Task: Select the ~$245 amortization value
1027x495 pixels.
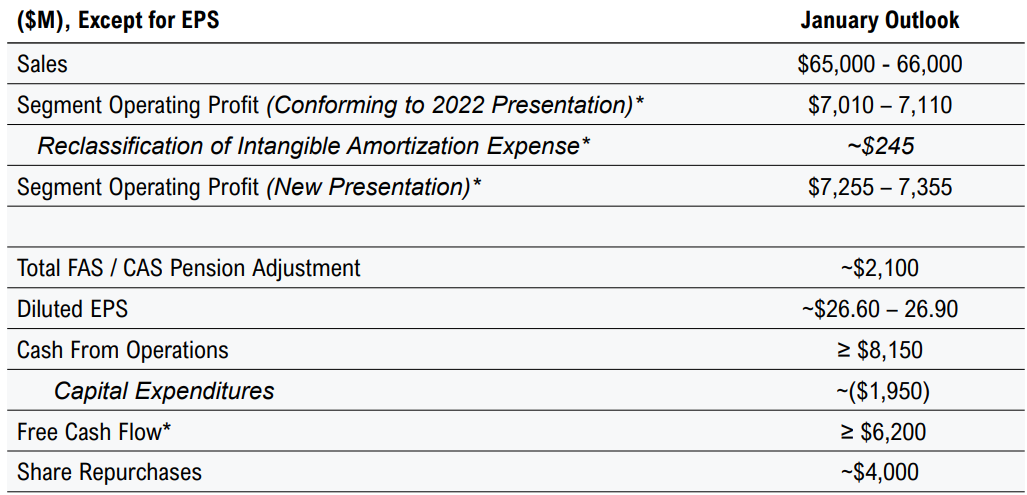Action: pyautogui.click(x=880, y=146)
